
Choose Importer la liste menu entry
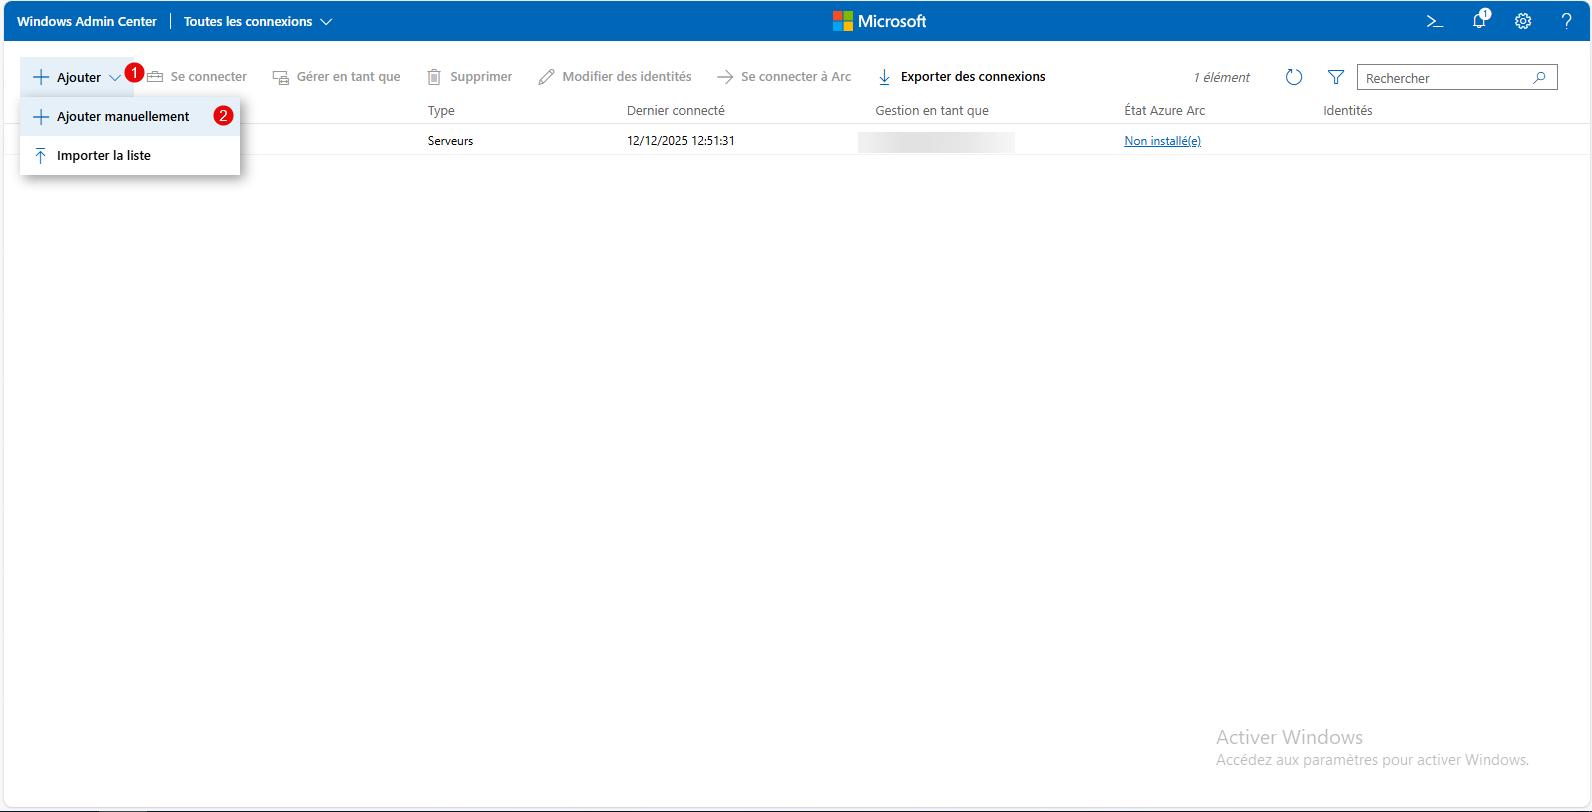[104, 155]
